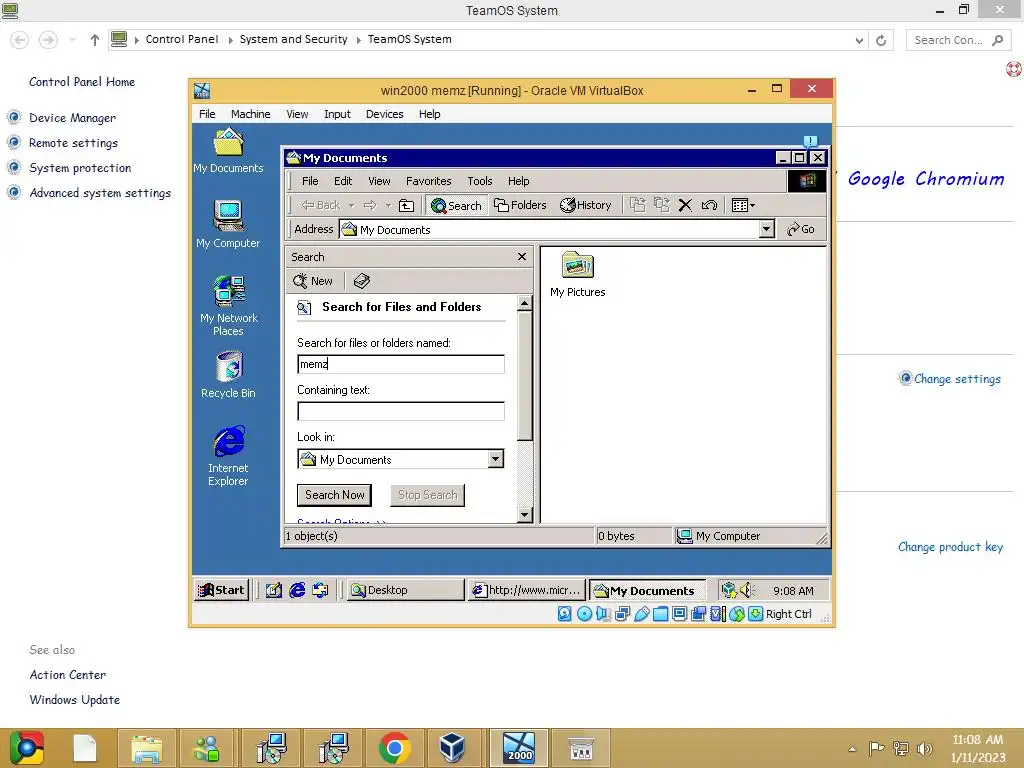Click refresh button in Control Panel address bar
This screenshot has width=1024, height=768.
[x=881, y=40]
